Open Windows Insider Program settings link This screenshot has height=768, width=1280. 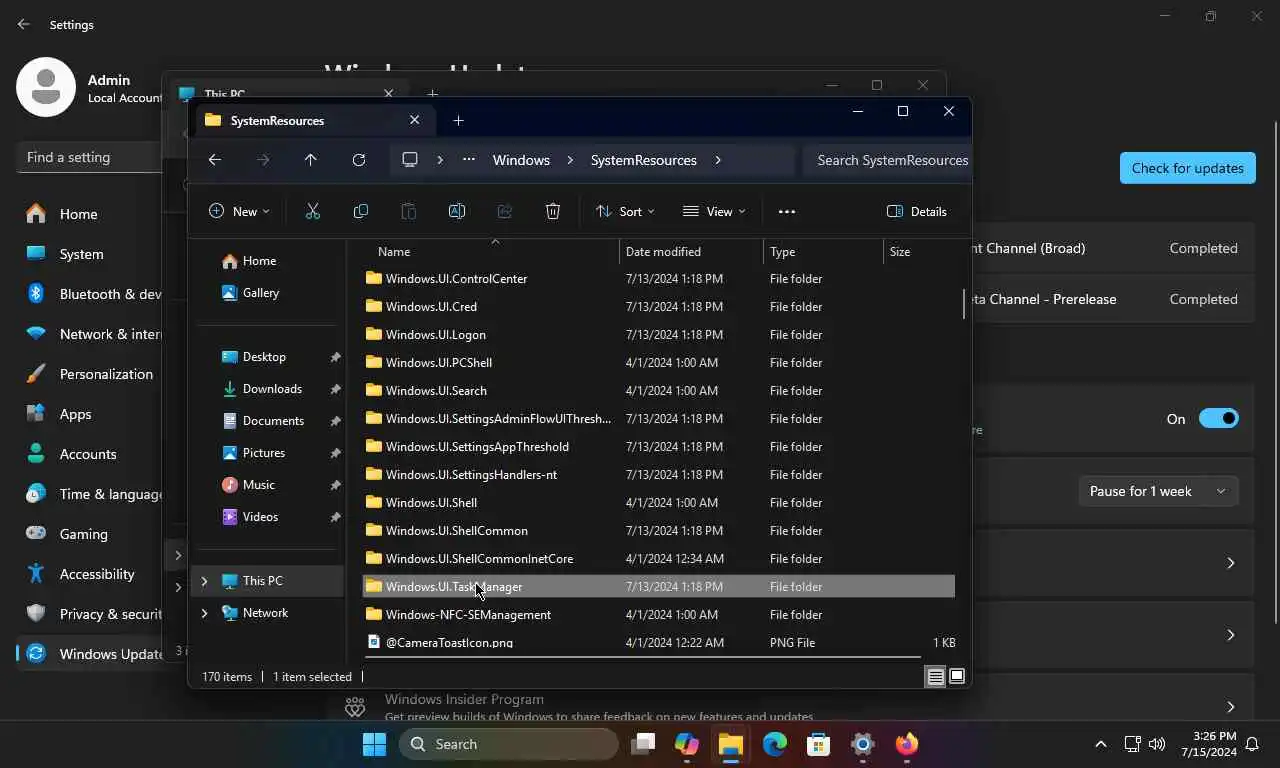click(464, 700)
